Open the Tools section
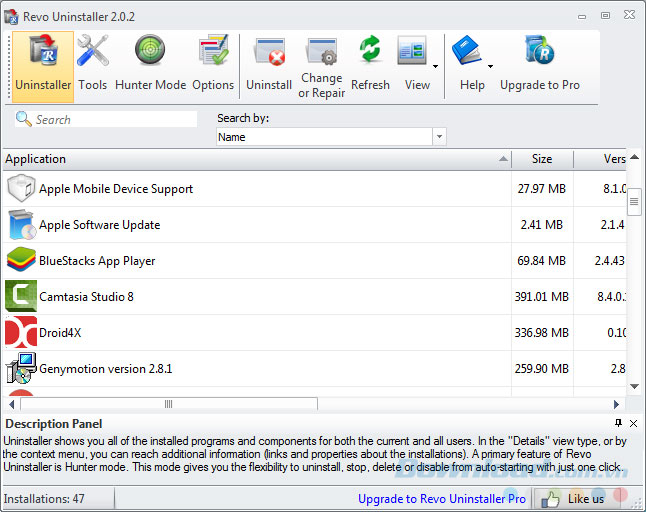Screen dimensions: 646x512 pyautogui.click(x=93, y=65)
